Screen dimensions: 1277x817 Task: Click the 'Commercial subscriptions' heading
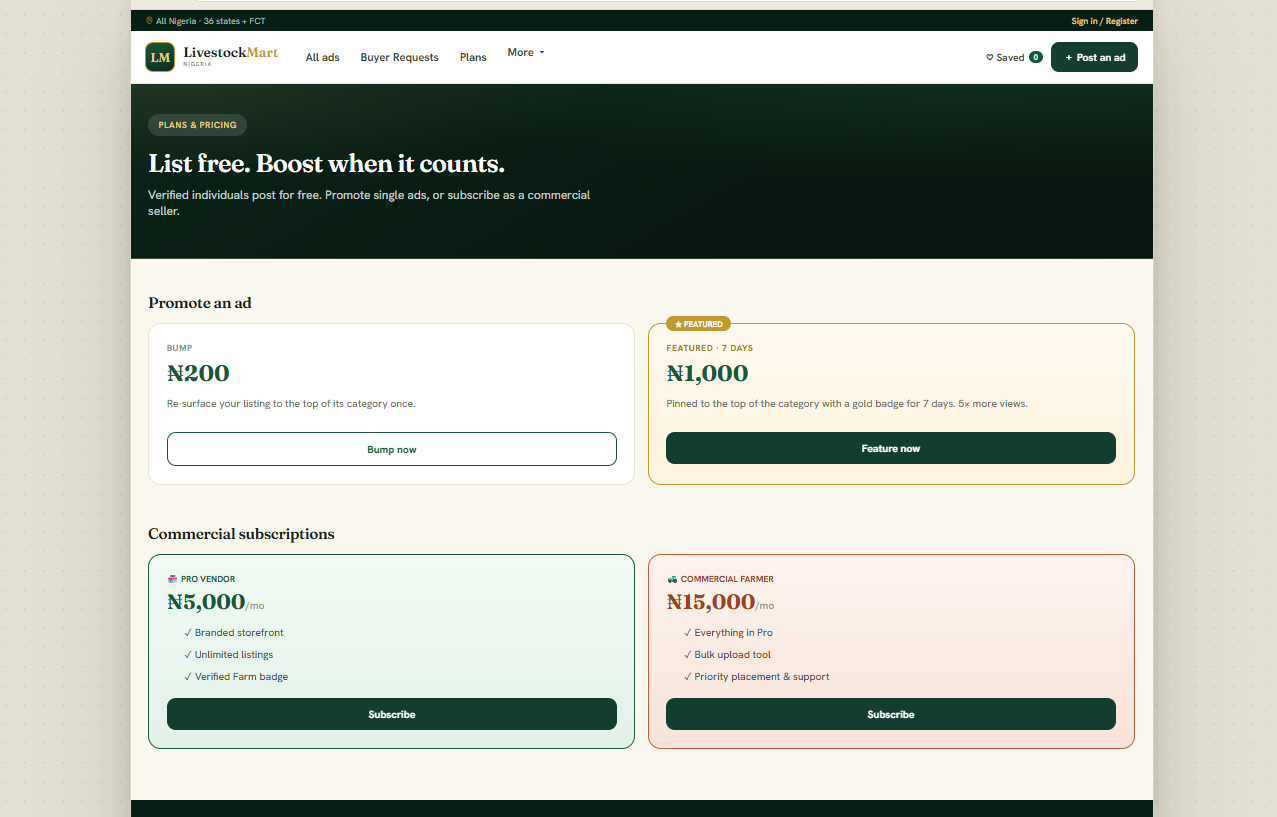(x=241, y=534)
